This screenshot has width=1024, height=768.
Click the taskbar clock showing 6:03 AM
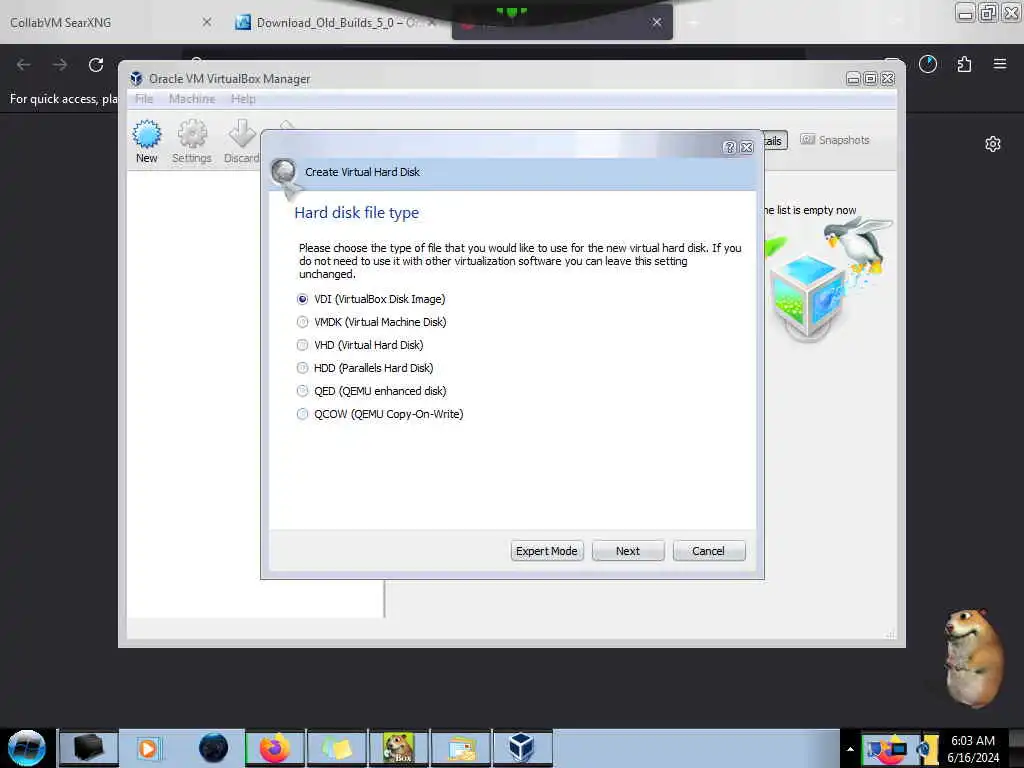(x=973, y=748)
